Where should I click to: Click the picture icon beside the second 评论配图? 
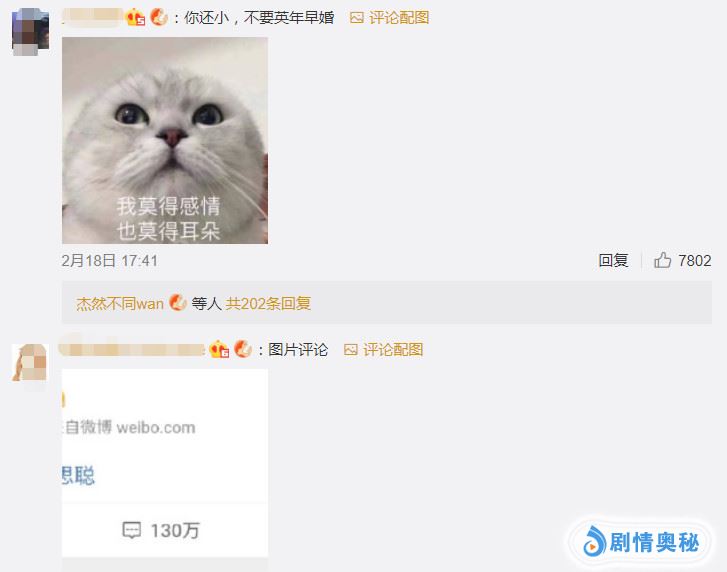[x=351, y=350]
